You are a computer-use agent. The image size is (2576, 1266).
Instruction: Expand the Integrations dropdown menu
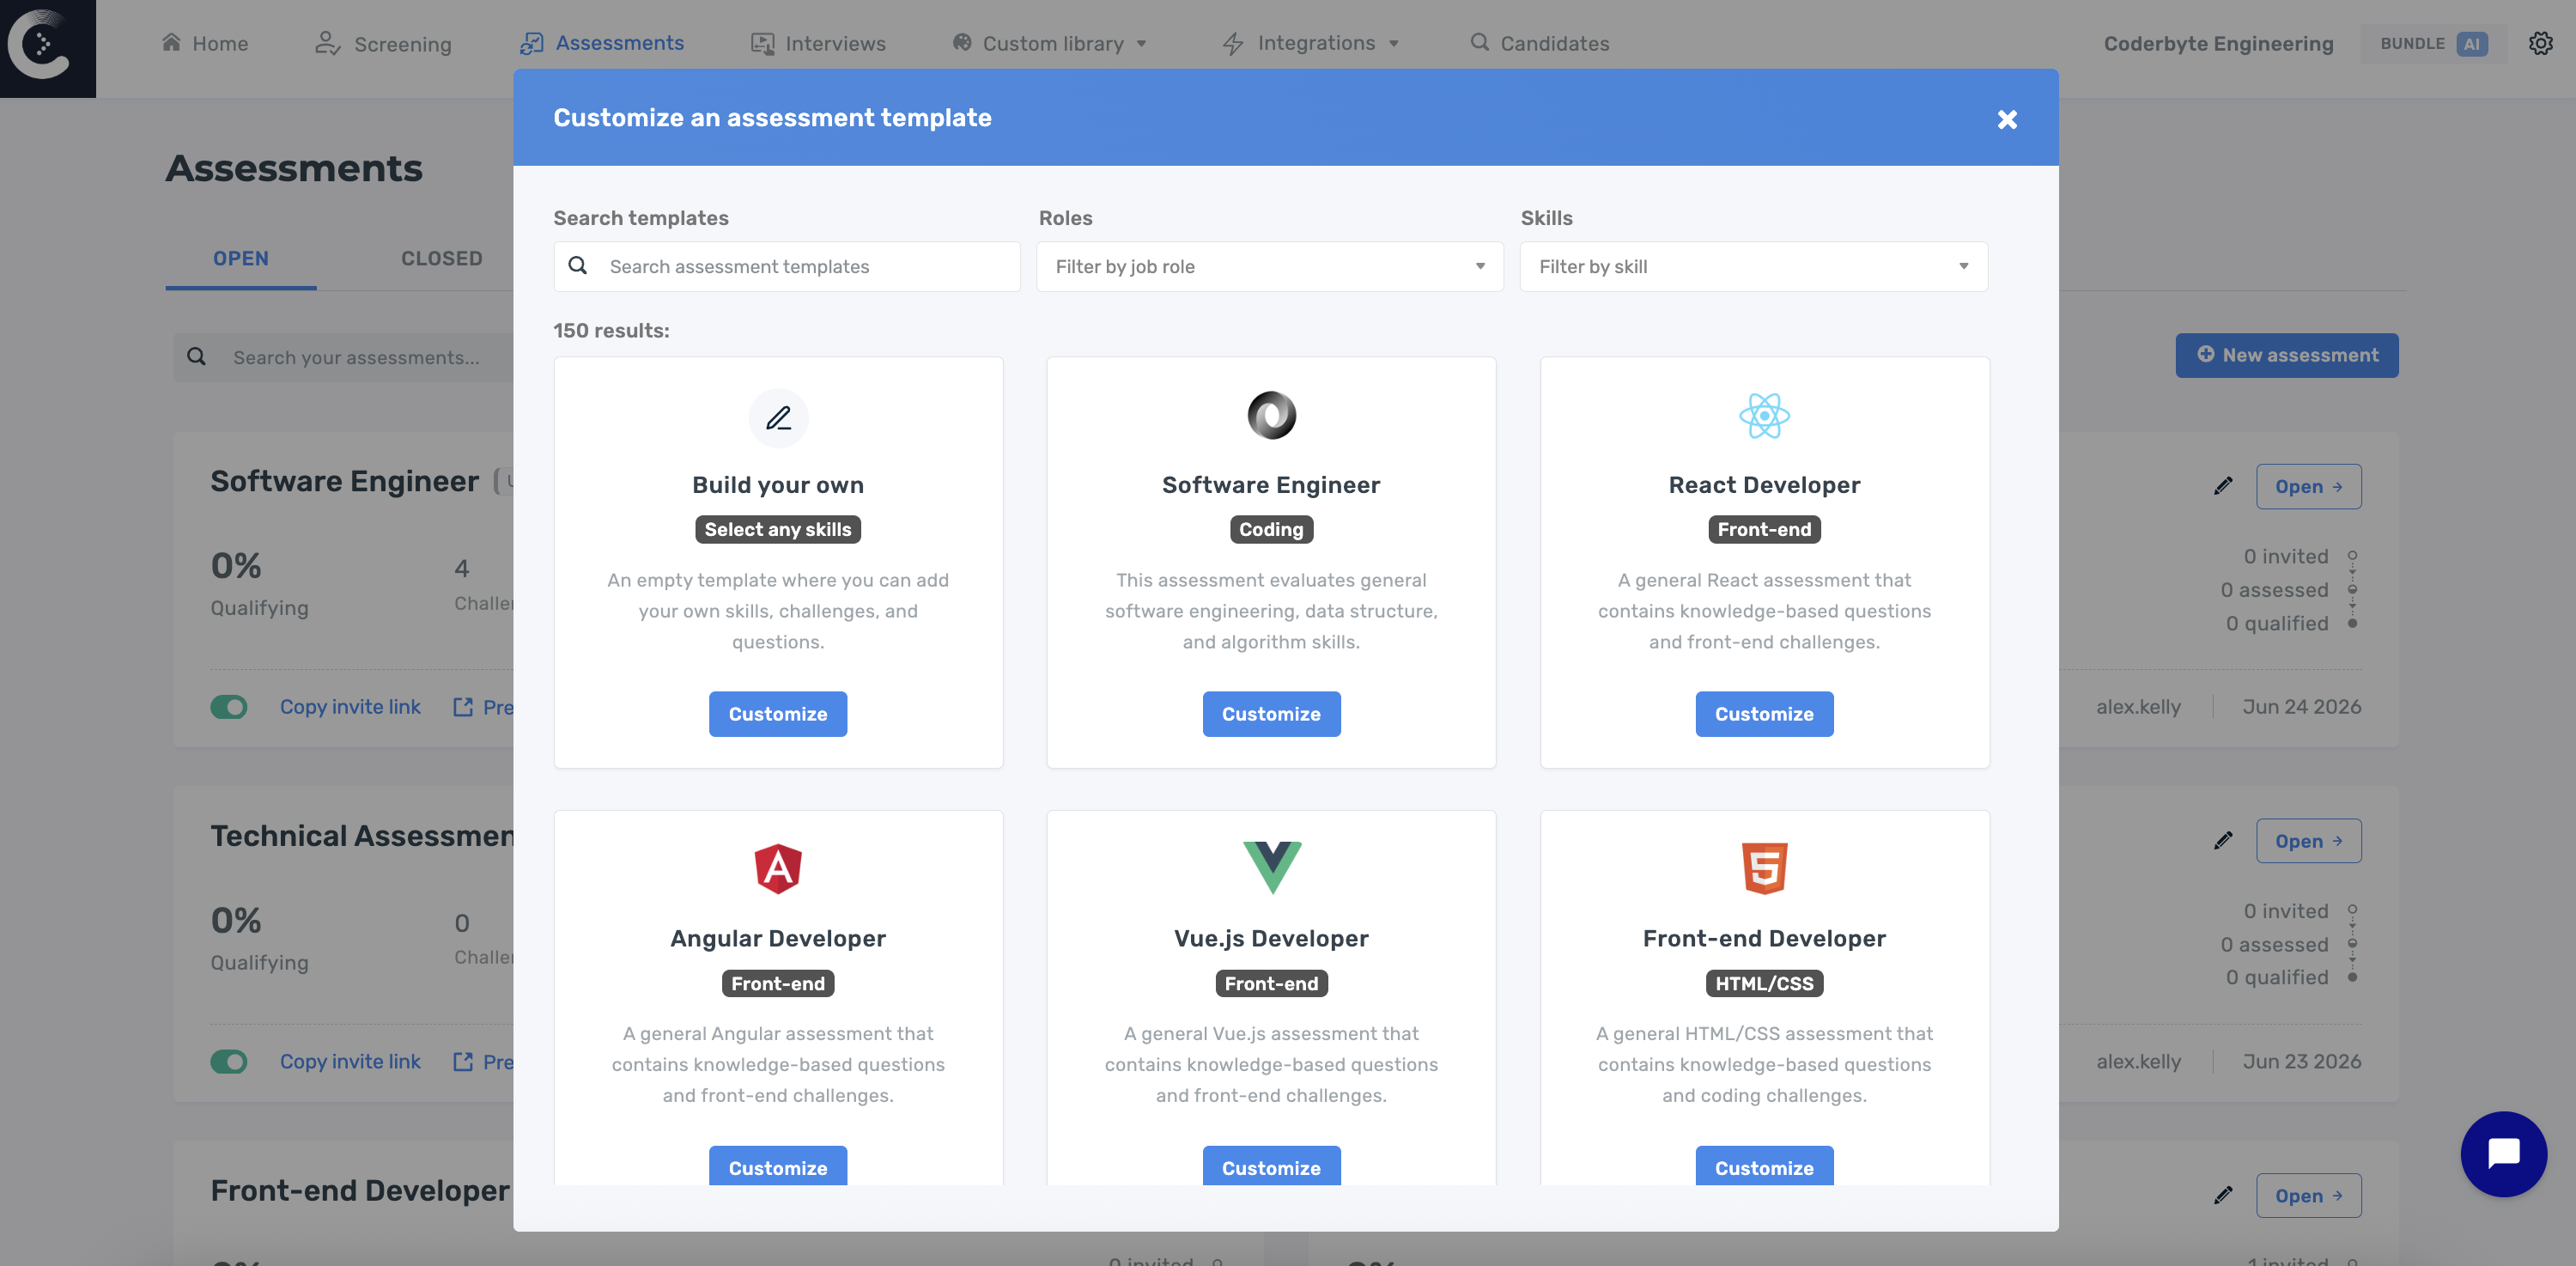pos(1310,43)
